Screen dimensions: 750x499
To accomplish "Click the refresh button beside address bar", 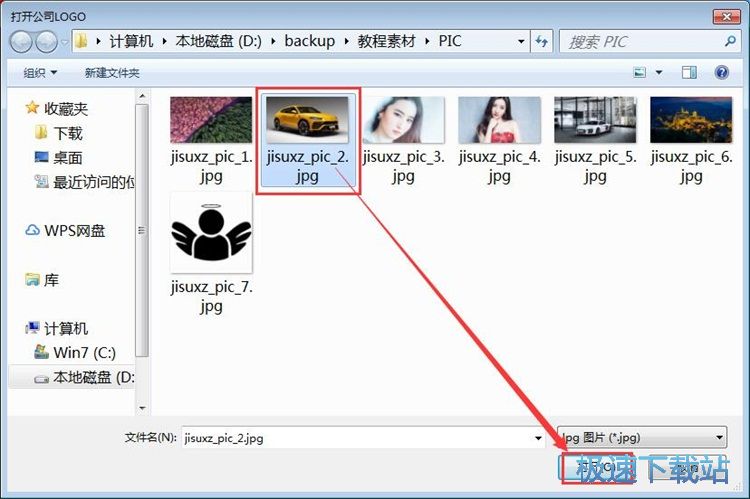I will tap(541, 42).
